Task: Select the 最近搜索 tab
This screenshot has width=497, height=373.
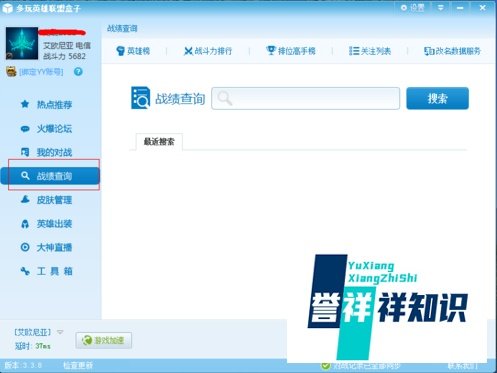Action: (x=159, y=142)
